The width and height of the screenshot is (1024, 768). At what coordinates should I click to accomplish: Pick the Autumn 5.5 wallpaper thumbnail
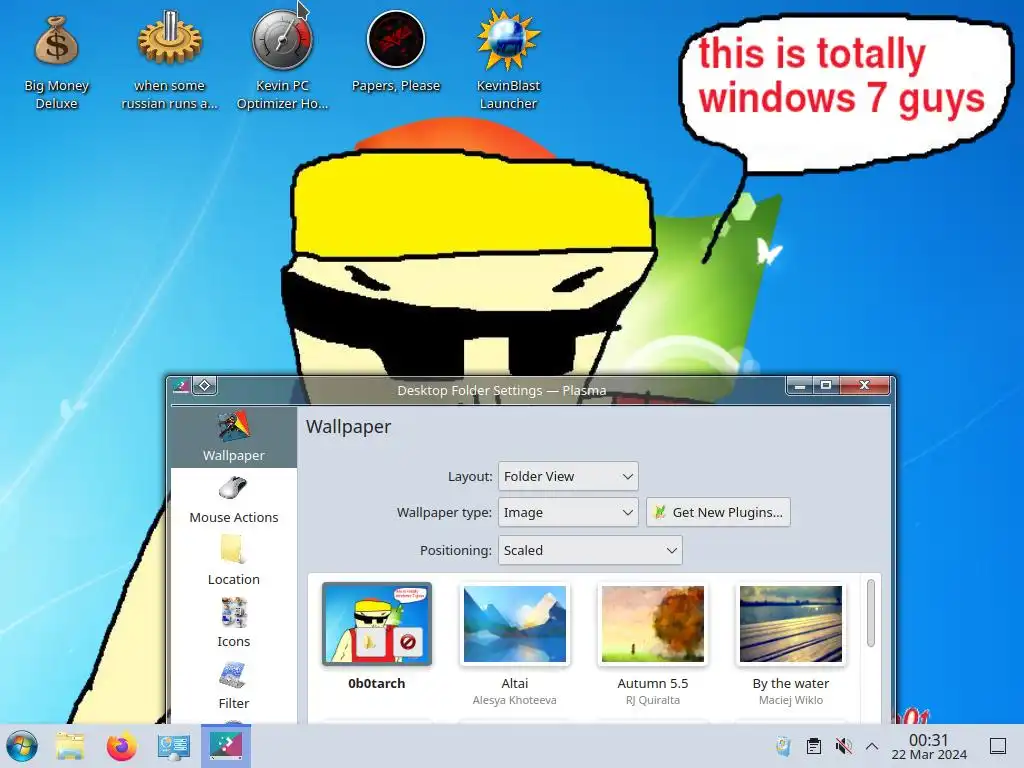(652, 624)
